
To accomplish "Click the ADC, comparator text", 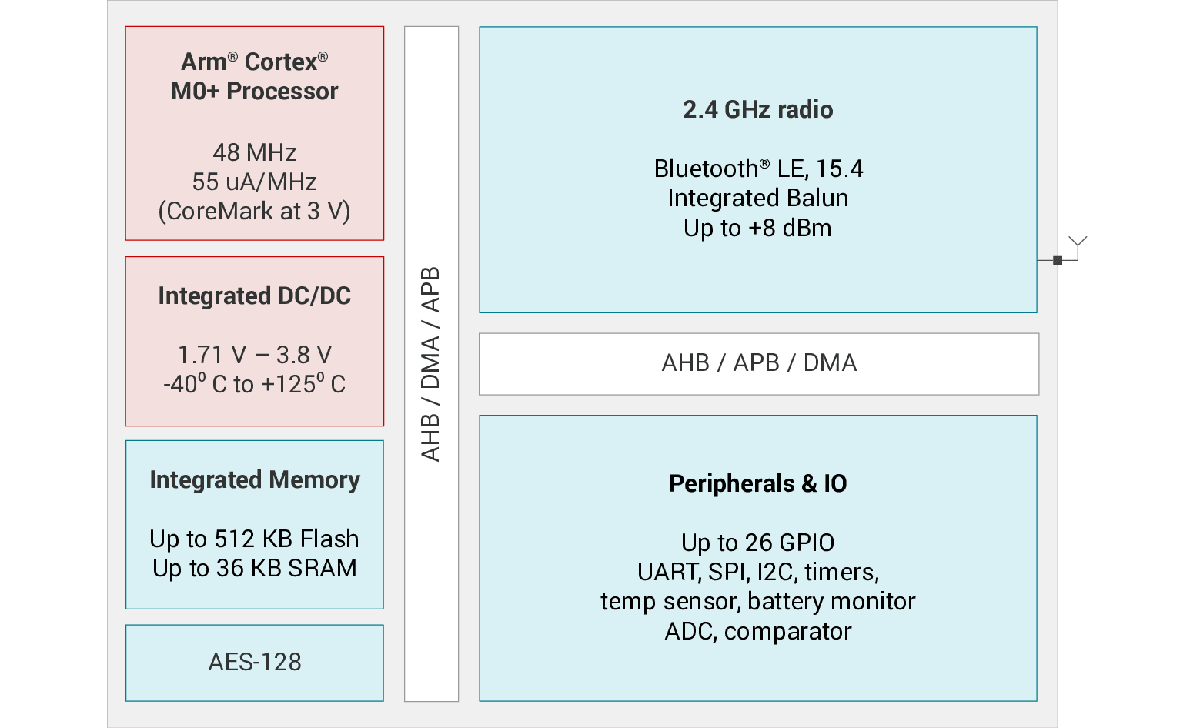I will (x=758, y=631).
